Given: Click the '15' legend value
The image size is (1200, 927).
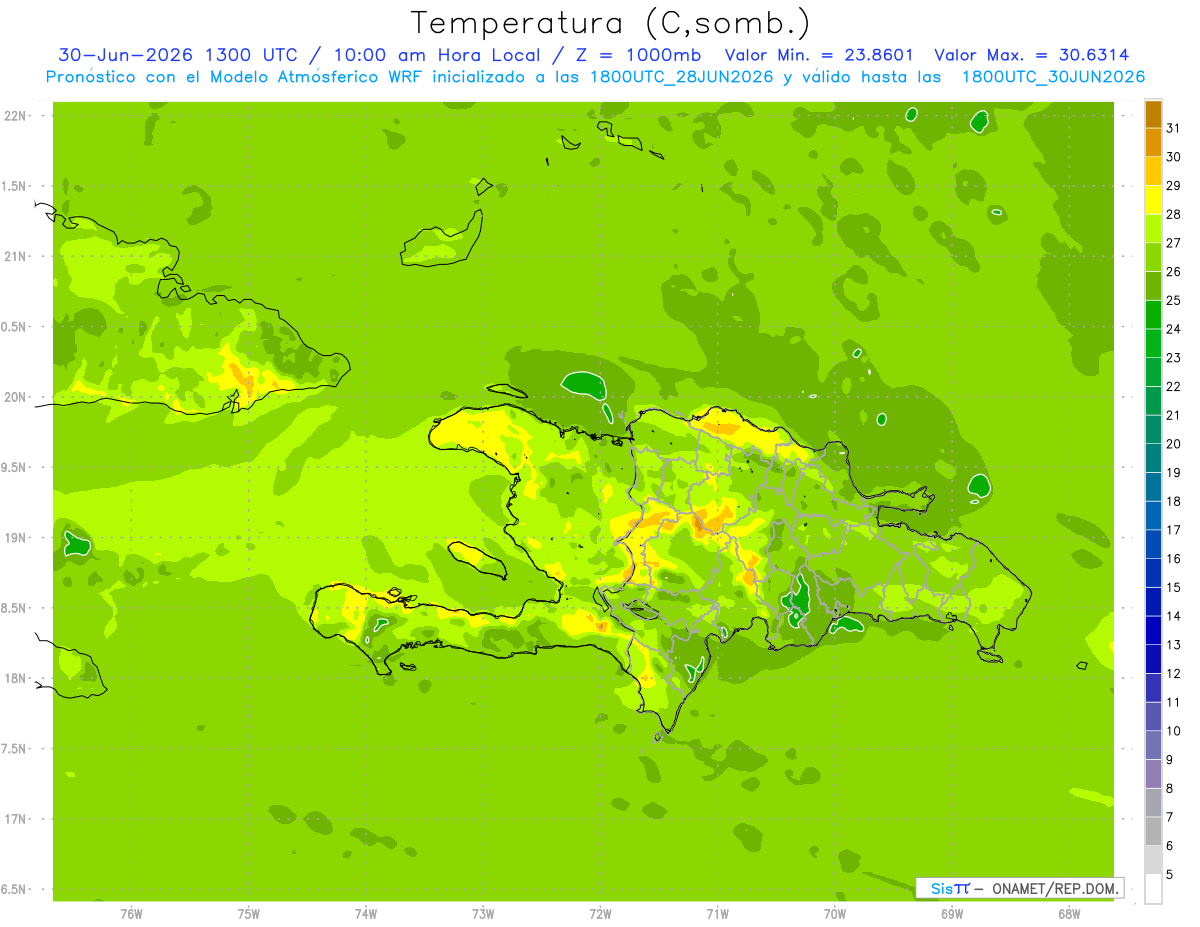Looking at the screenshot, I should [1174, 587].
